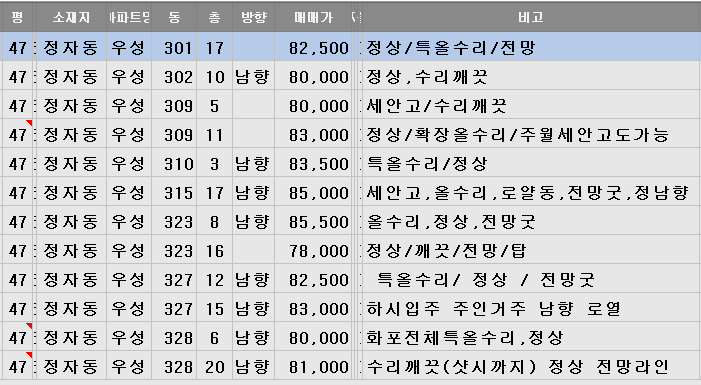This screenshot has height=385, width=701.
Task: Click price 85,500 in the 323동 8층 row
Action: pos(318,222)
